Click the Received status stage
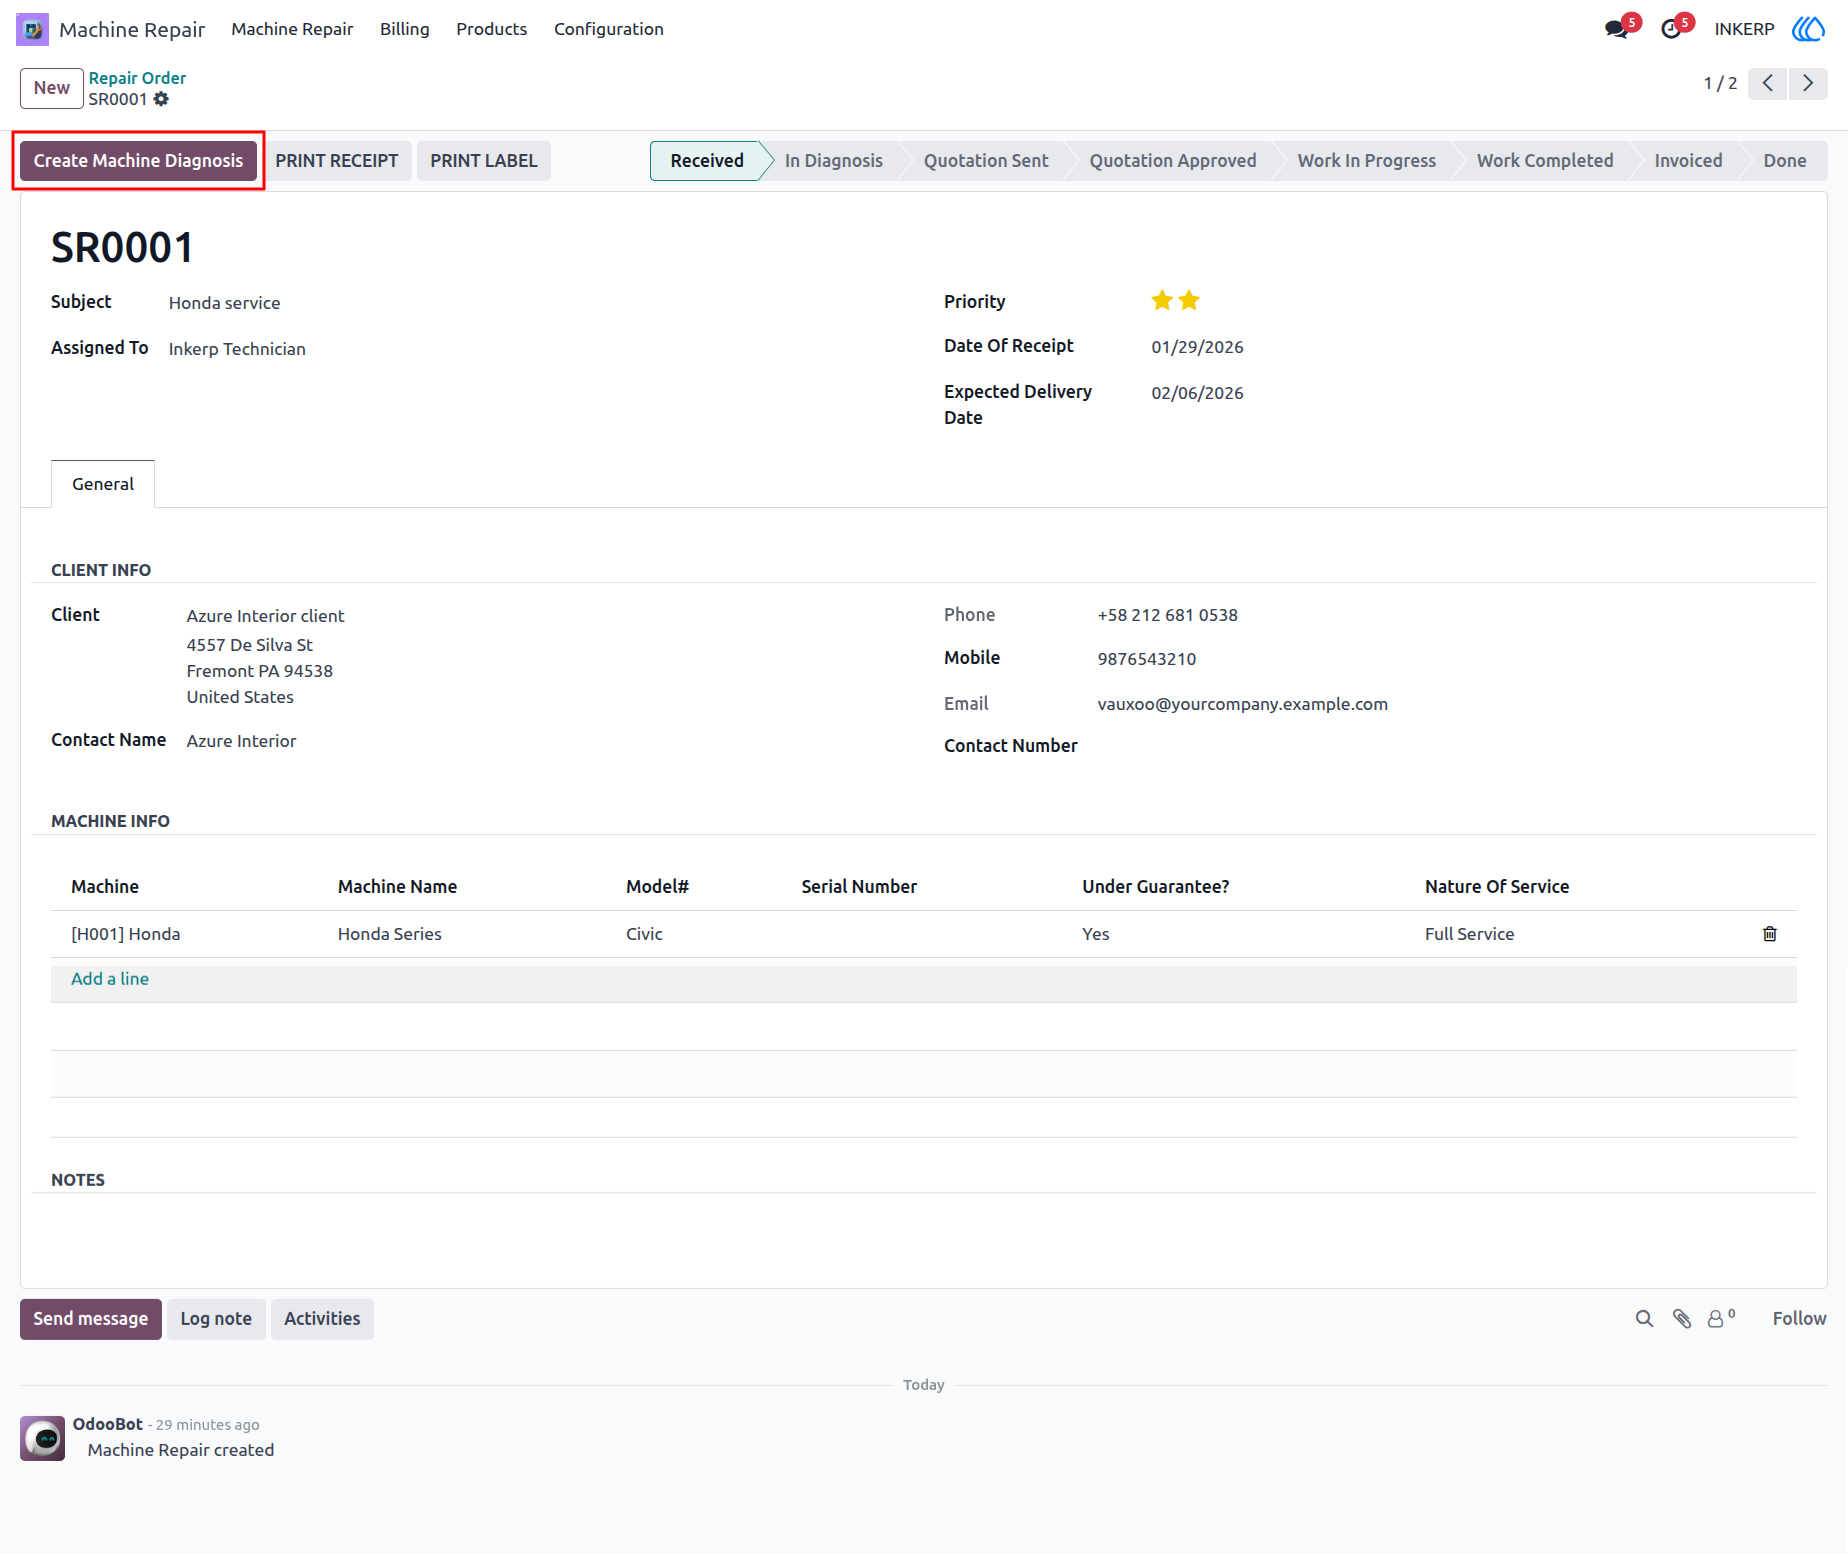The image size is (1848, 1556). 707,161
